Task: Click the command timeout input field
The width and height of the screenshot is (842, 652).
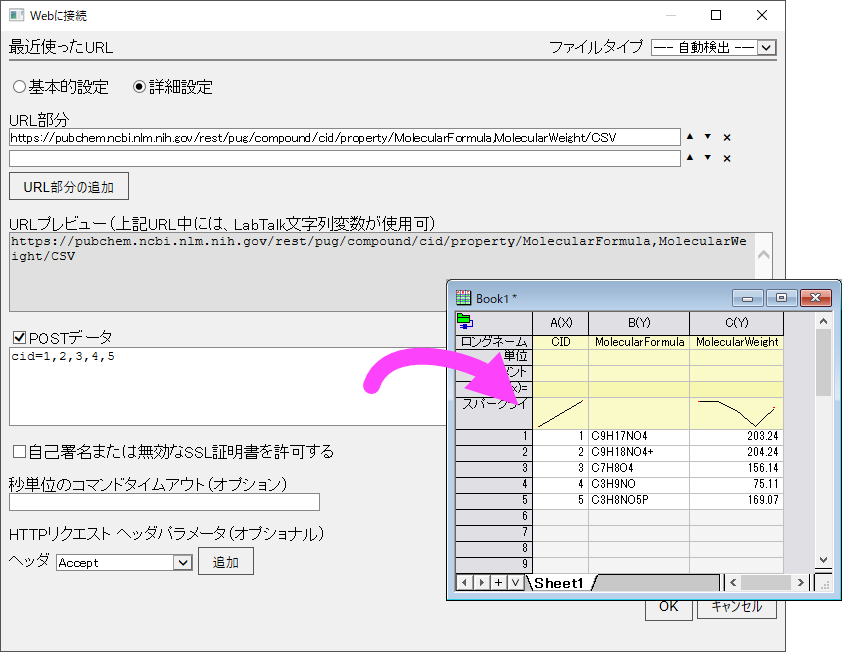Action: (x=164, y=502)
